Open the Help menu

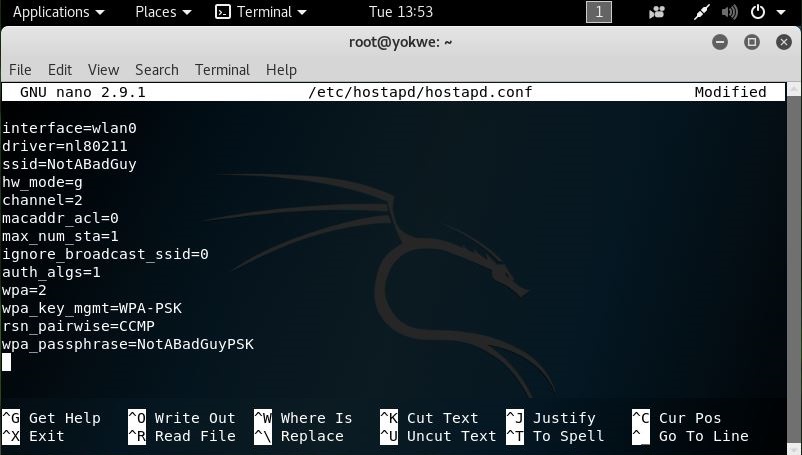point(281,70)
